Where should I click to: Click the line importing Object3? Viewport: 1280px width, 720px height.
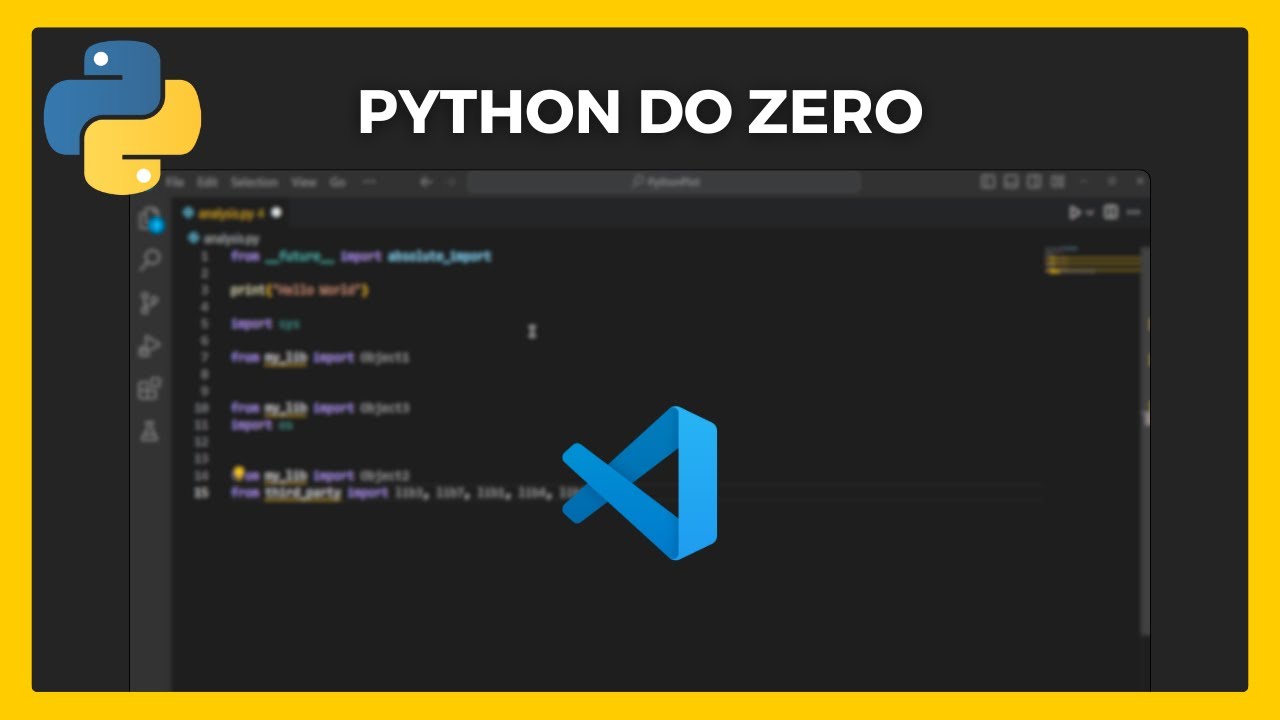tap(320, 408)
